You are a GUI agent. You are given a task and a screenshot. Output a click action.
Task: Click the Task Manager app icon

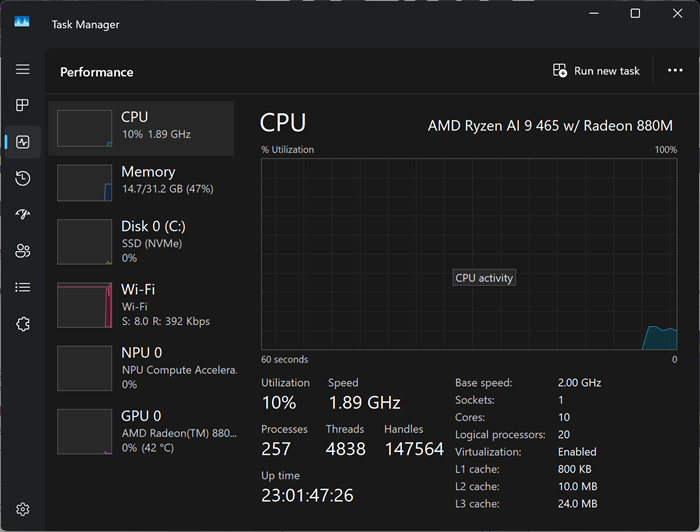pos(22,21)
